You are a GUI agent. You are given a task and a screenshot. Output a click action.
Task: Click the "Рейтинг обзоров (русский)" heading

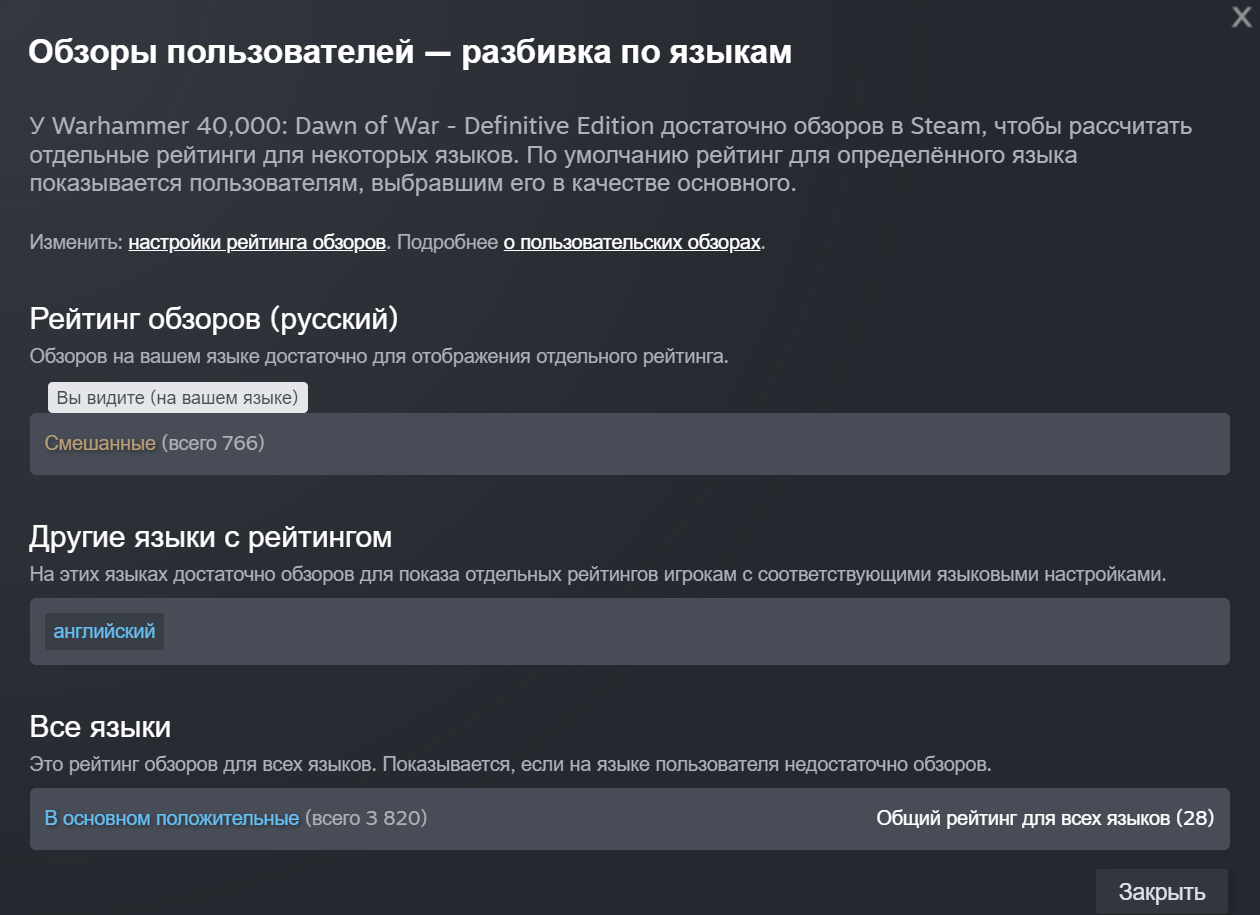tap(214, 319)
